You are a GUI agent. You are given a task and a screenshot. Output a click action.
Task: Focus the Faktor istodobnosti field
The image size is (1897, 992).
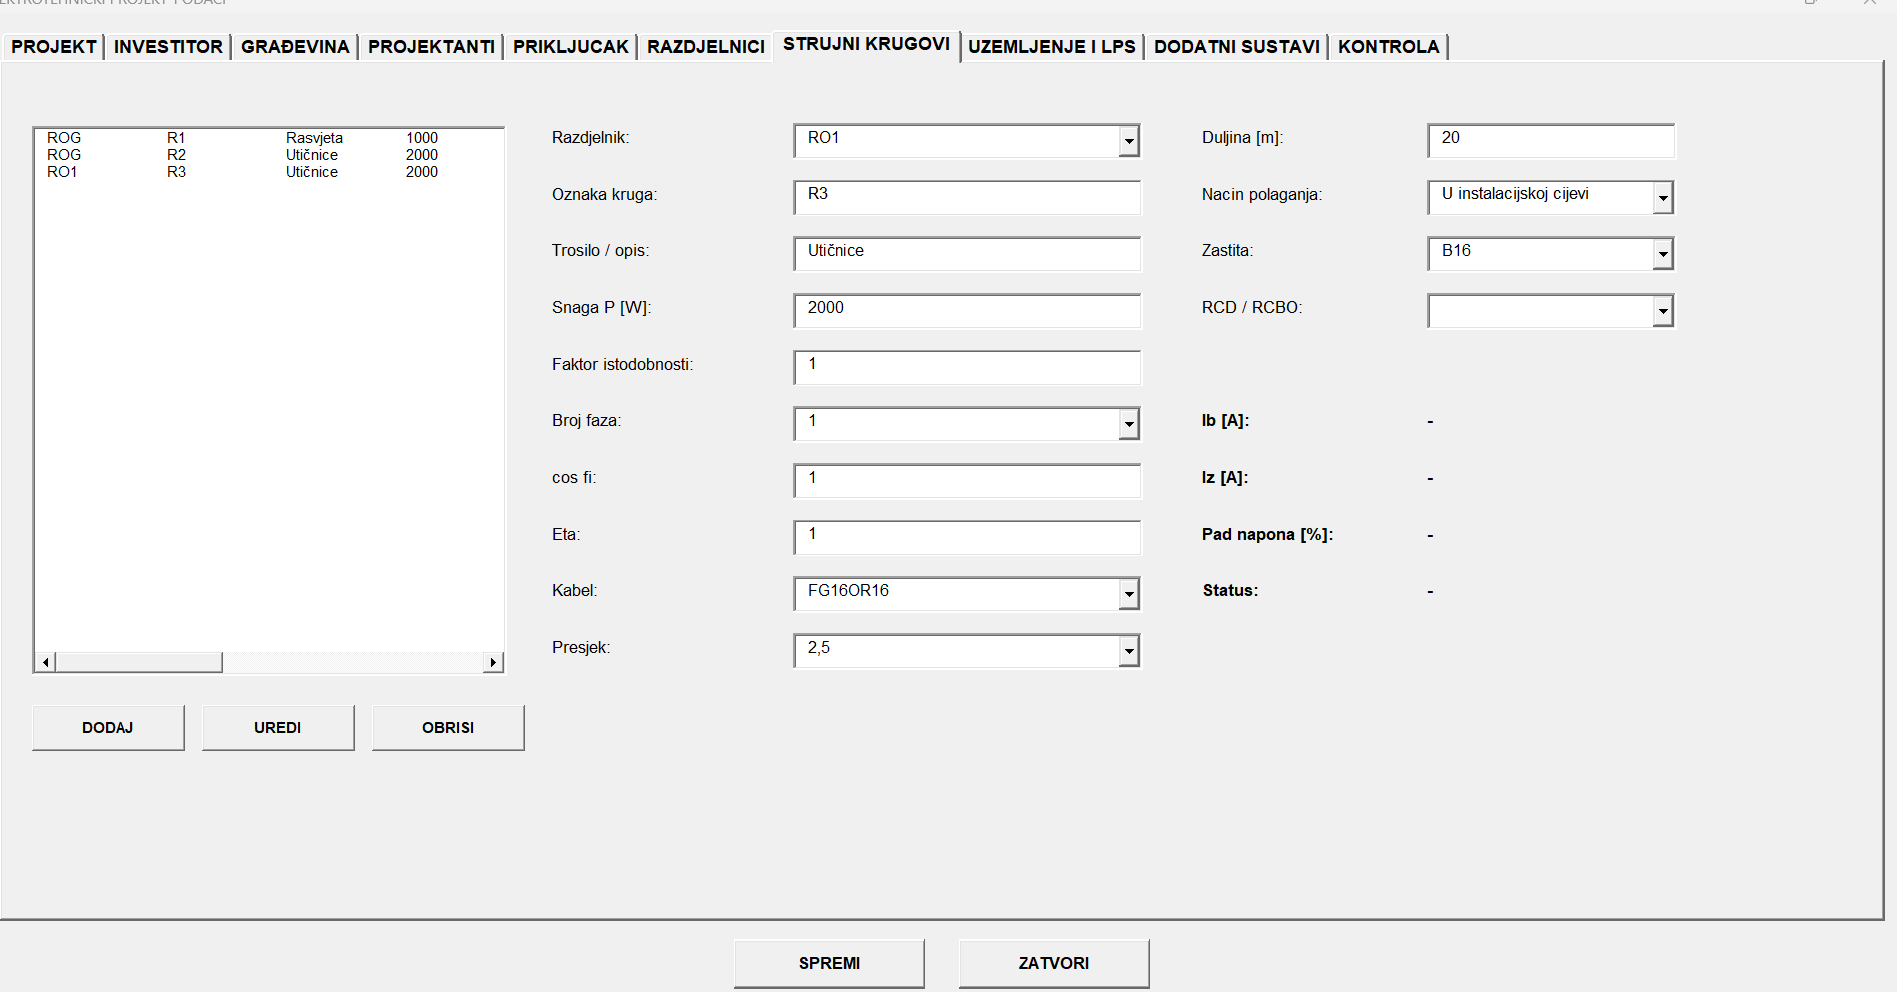click(967, 367)
